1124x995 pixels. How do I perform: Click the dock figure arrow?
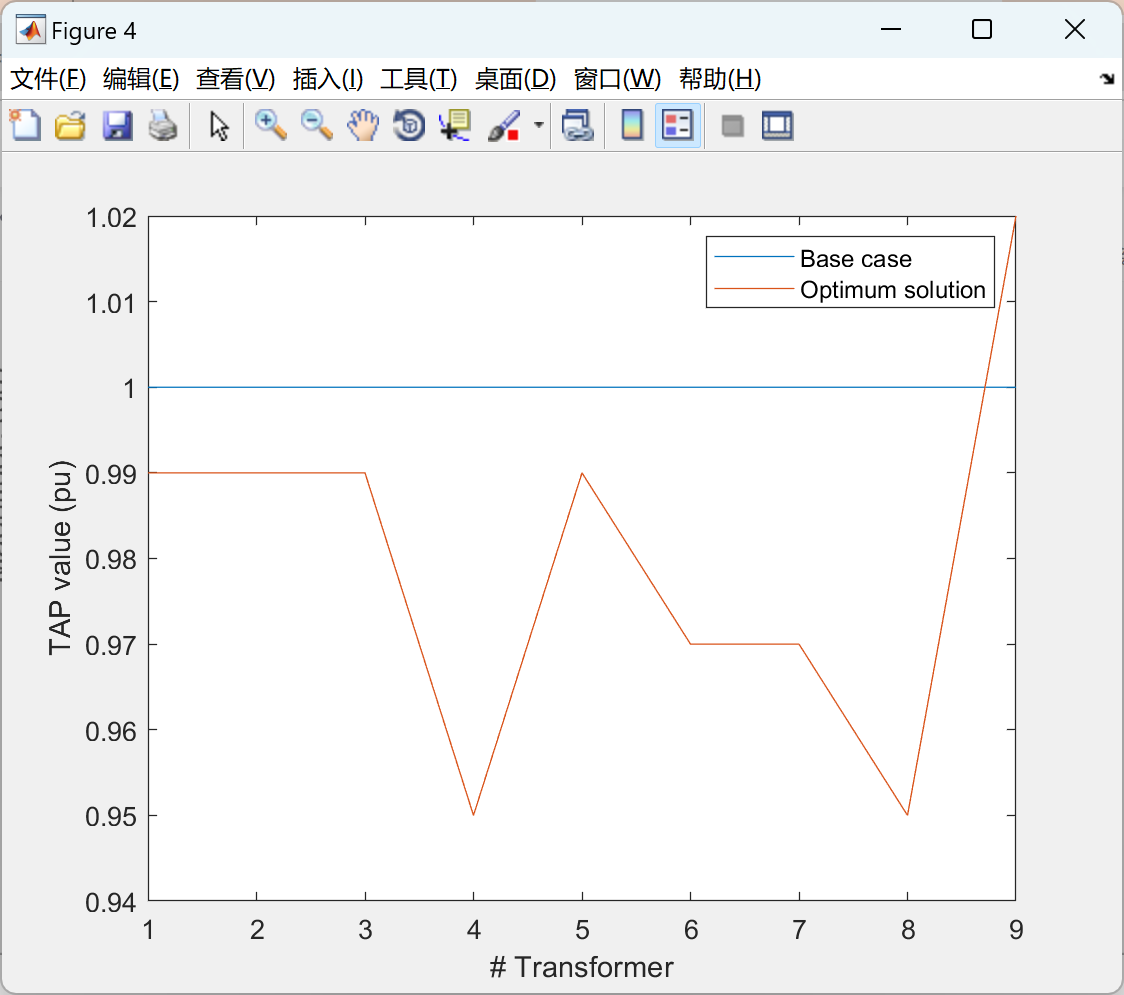click(x=1107, y=79)
